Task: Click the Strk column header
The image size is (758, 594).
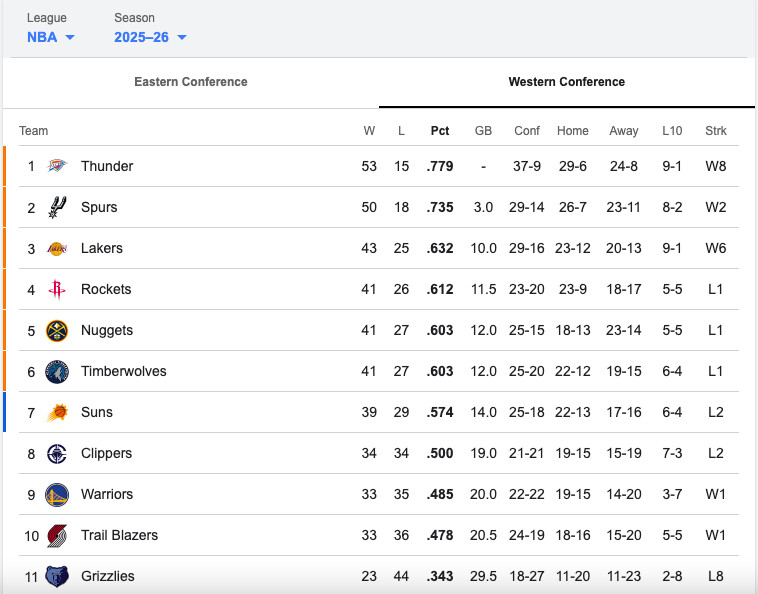Action: tap(716, 131)
